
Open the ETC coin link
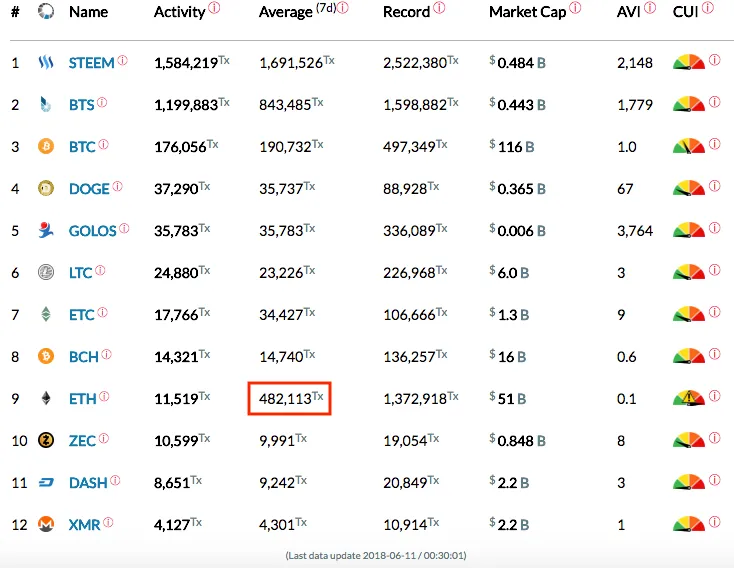tap(81, 315)
